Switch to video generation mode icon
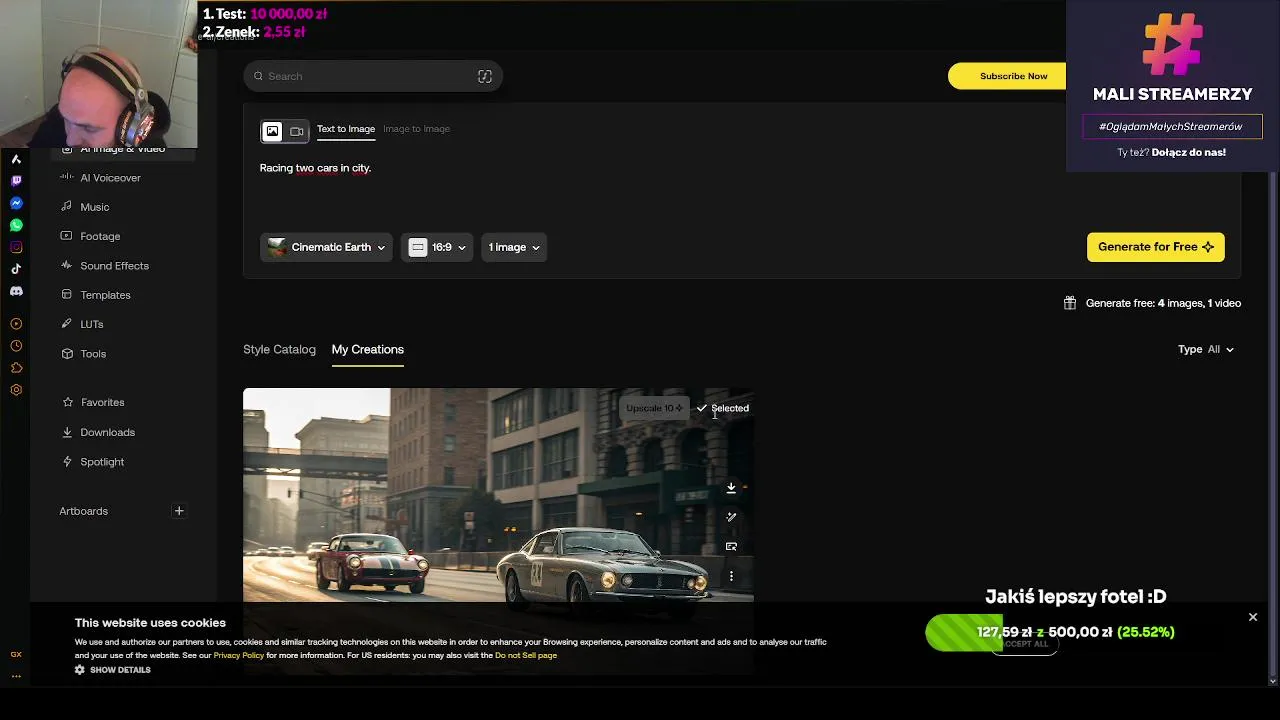Image resolution: width=1280 pixels, height=720 pixels. point(297,131)
